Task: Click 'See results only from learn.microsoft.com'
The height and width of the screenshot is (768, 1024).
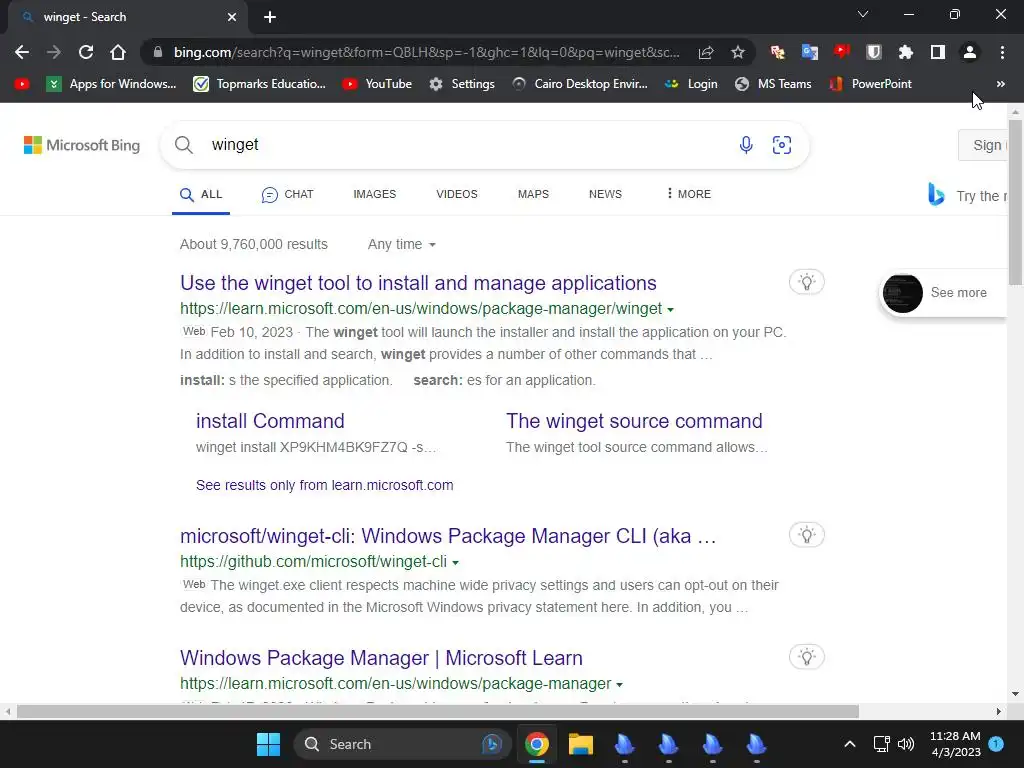Action: (x=325, y=485)
